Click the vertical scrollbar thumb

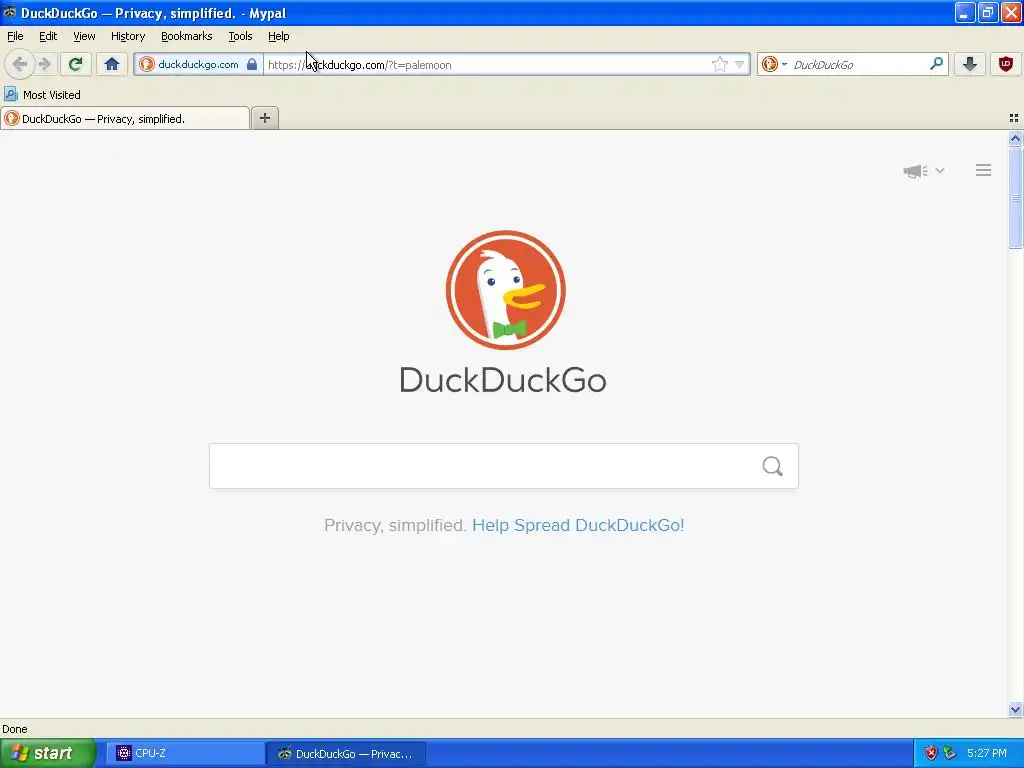(1015, 197)
